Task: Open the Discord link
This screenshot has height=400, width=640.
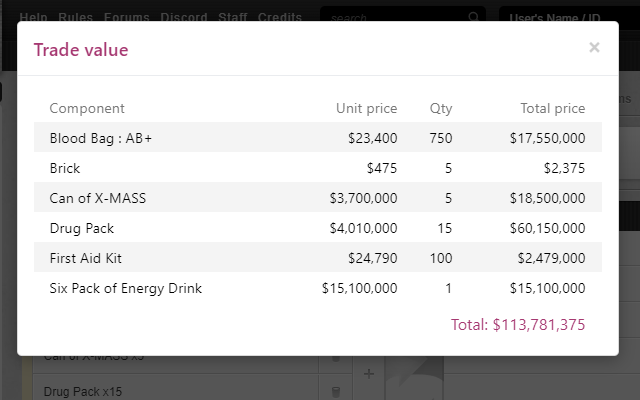Action: (182, 18)
